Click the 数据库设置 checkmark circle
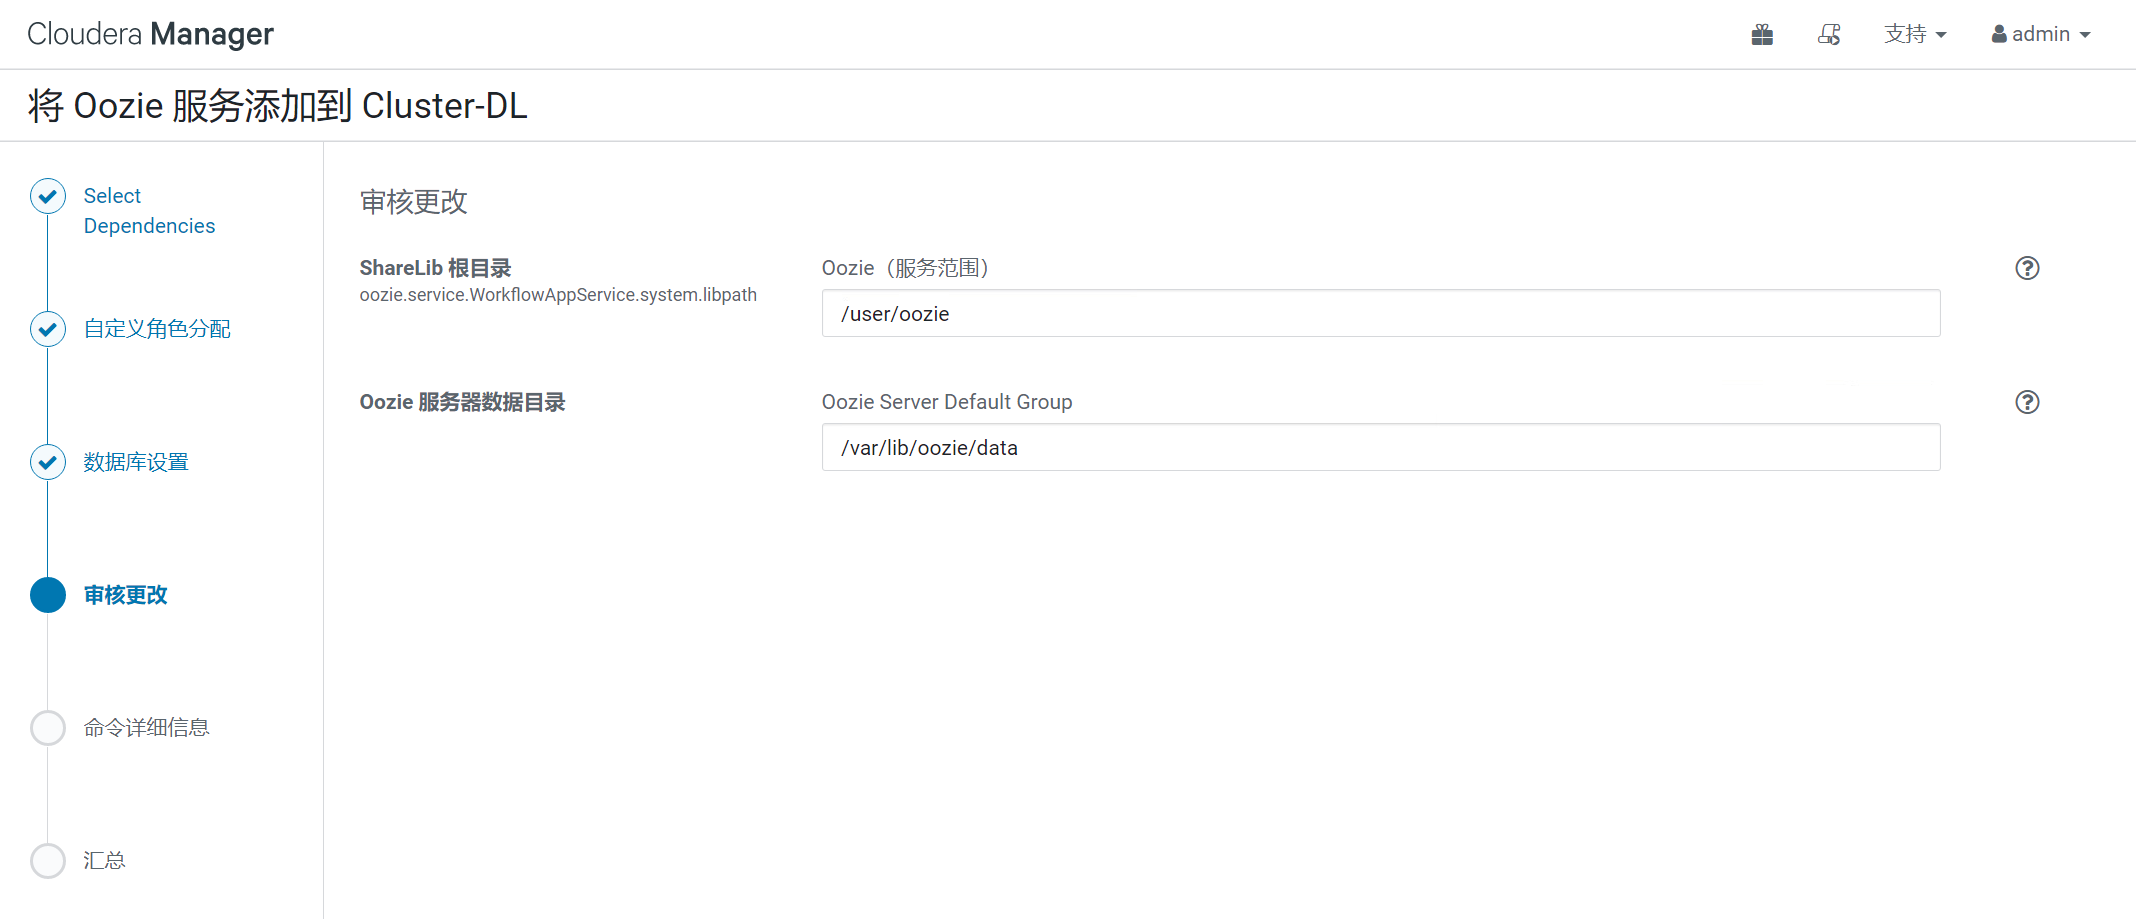Image resolution: width=2136 pixels, height=919 pixels. click(x=48, y=462)
